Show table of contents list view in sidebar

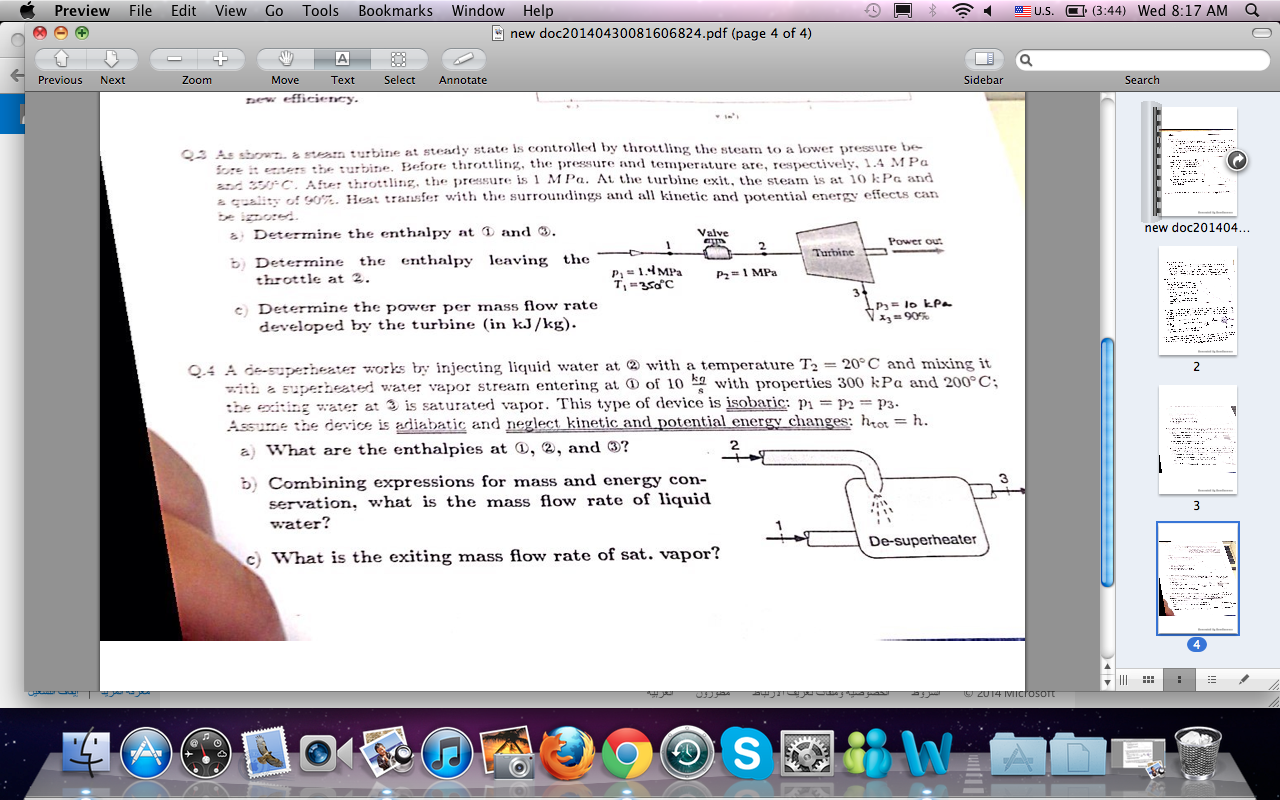[x=1212, y=679]
